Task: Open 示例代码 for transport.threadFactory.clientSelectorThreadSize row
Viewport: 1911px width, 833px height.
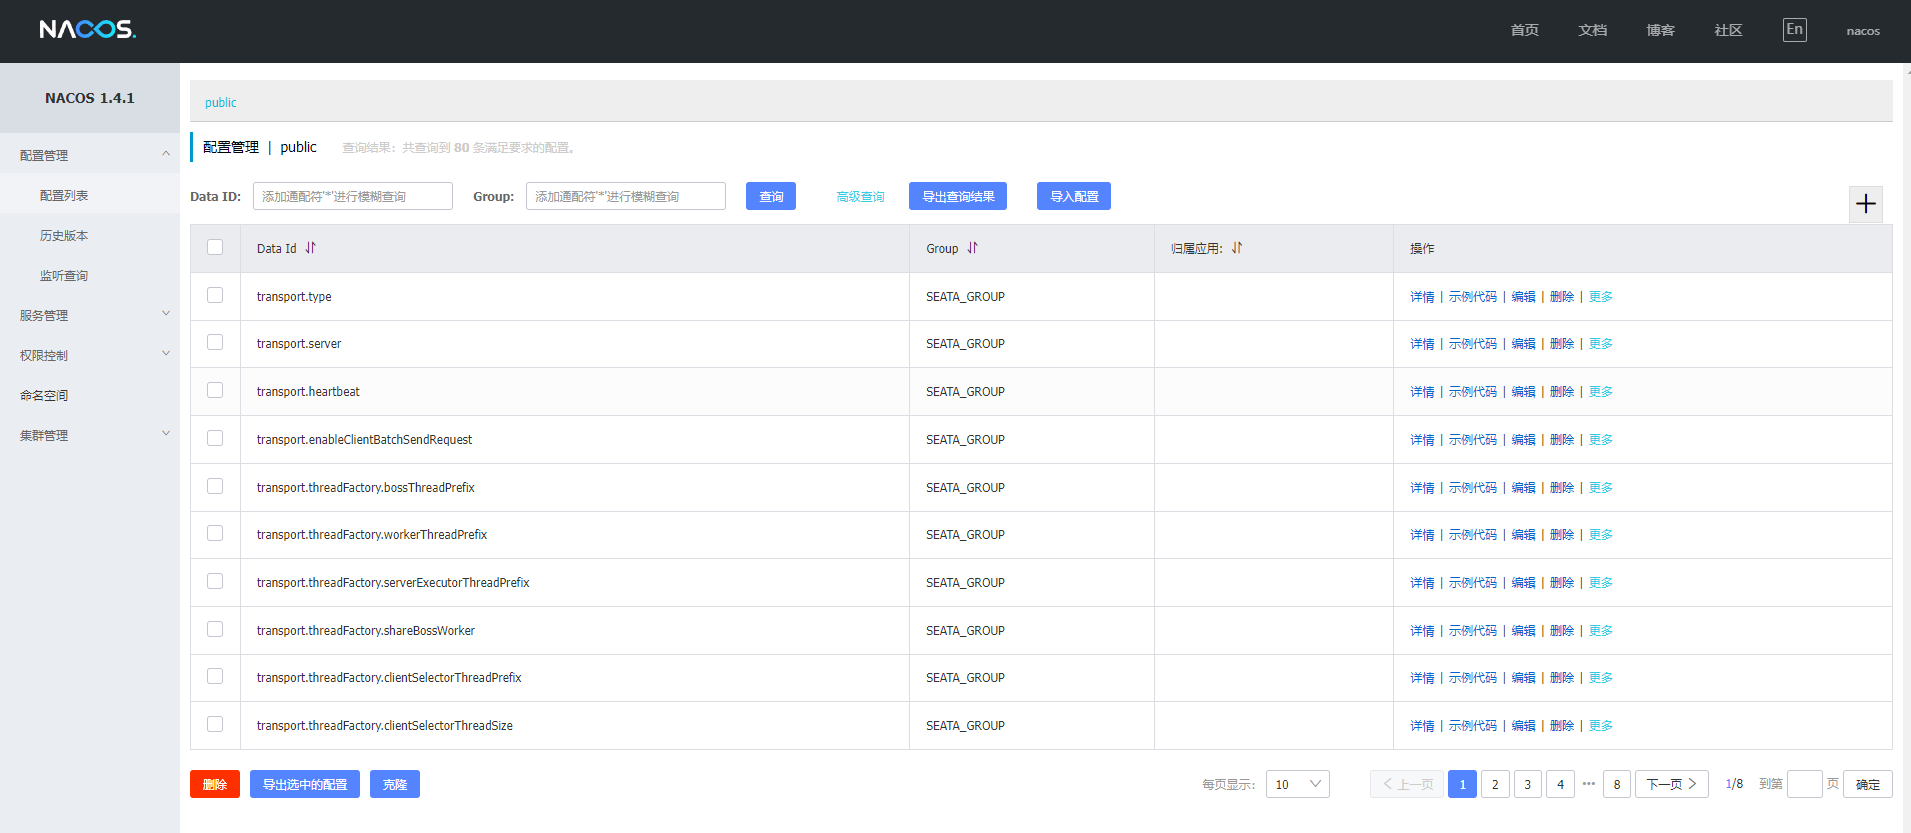Action: pos(1473,726)
